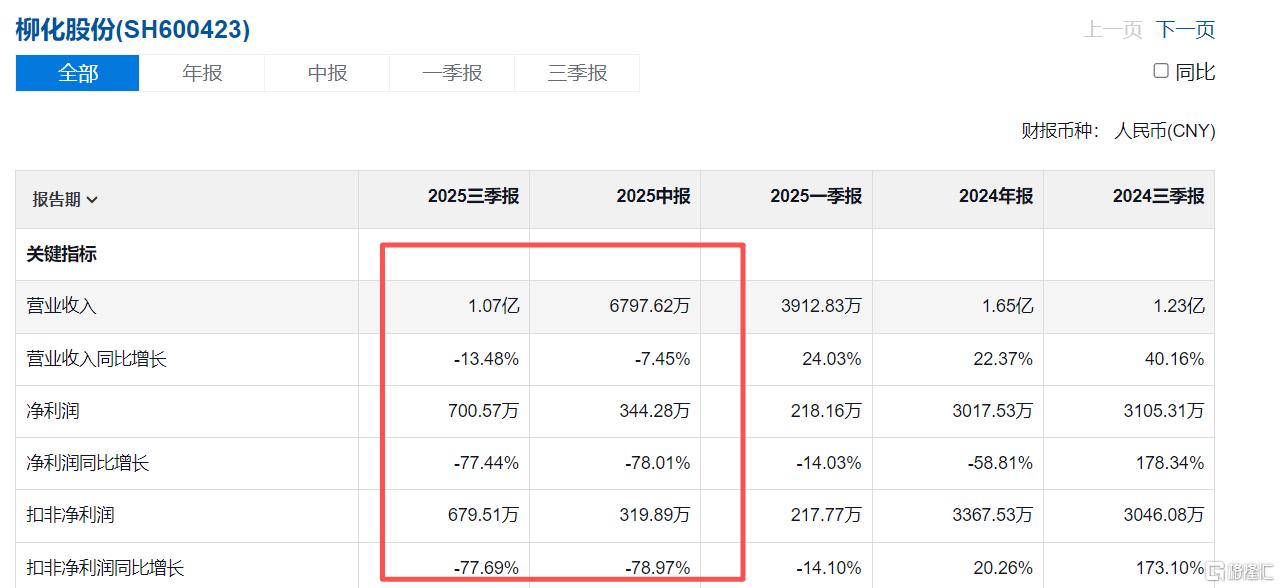The image size is (1280, 588).
Task: Open the 一季报 tab
Action: pyautogui.click(x=452, y=73)
